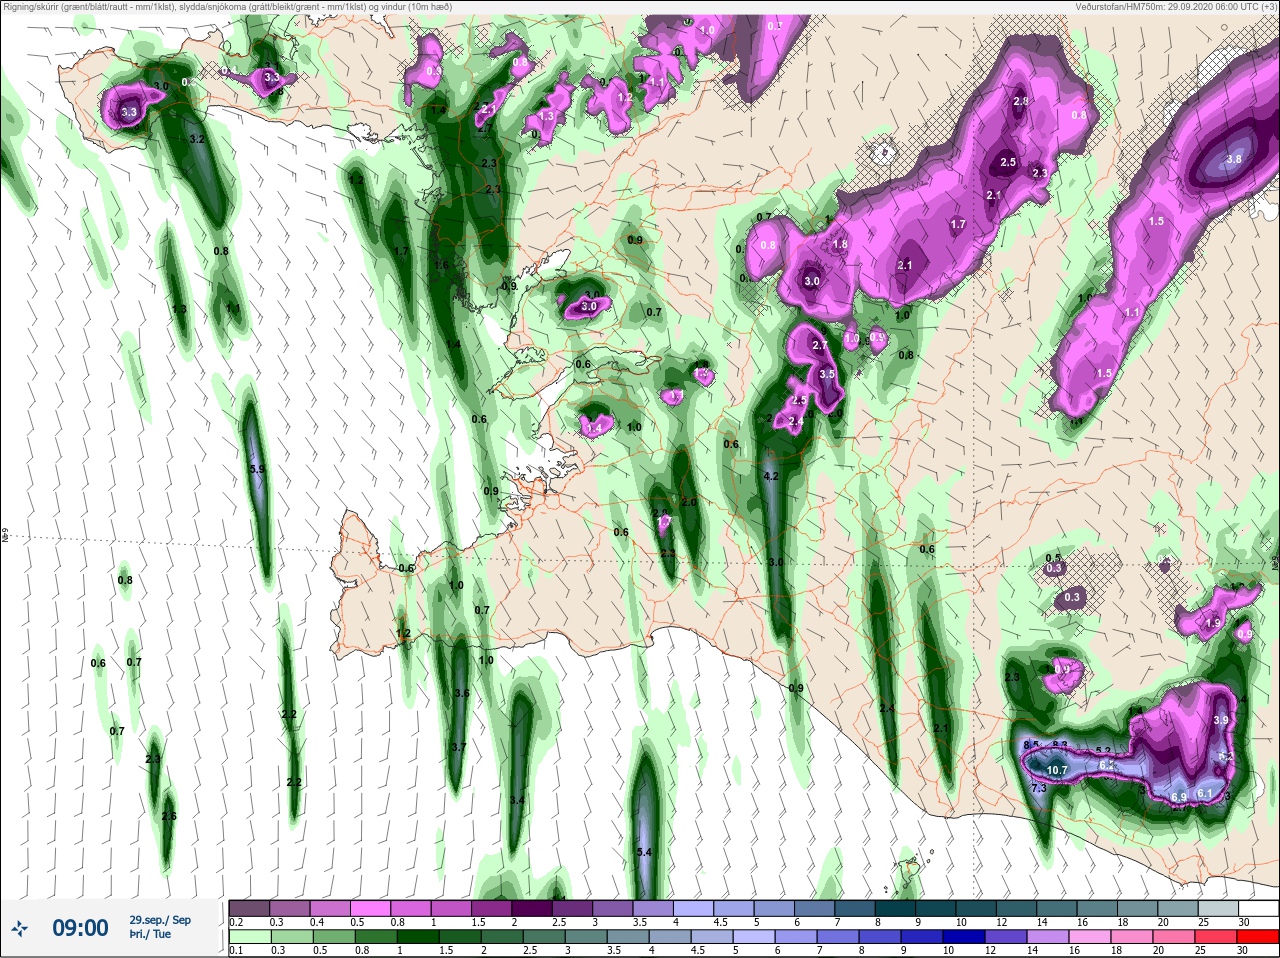Click the 6.9 value in the southeast
Image resolution: width=1280 pixels, height=958 pixels.
tap(1179, 797)
